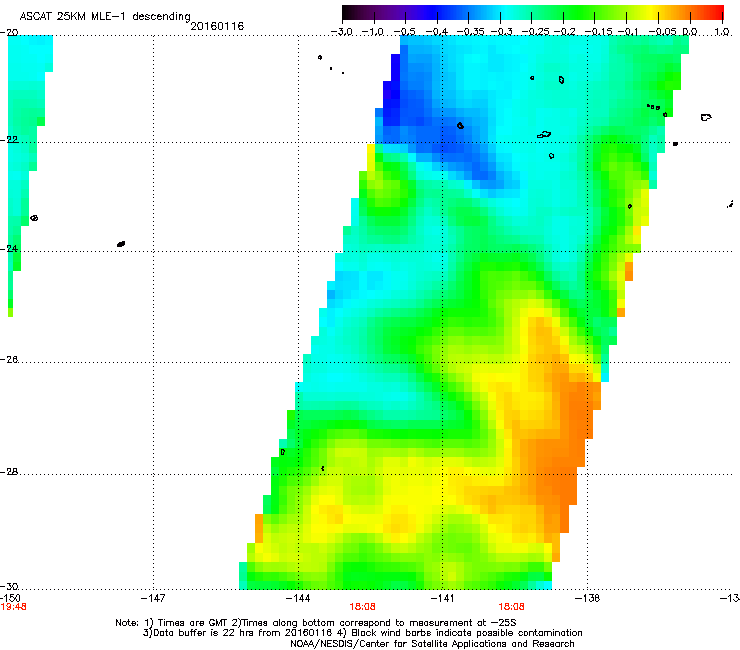This screenshot has height=650, width=740.
Task: Click the '-141' longitude axis label
Action: click(x=442, y=598)
